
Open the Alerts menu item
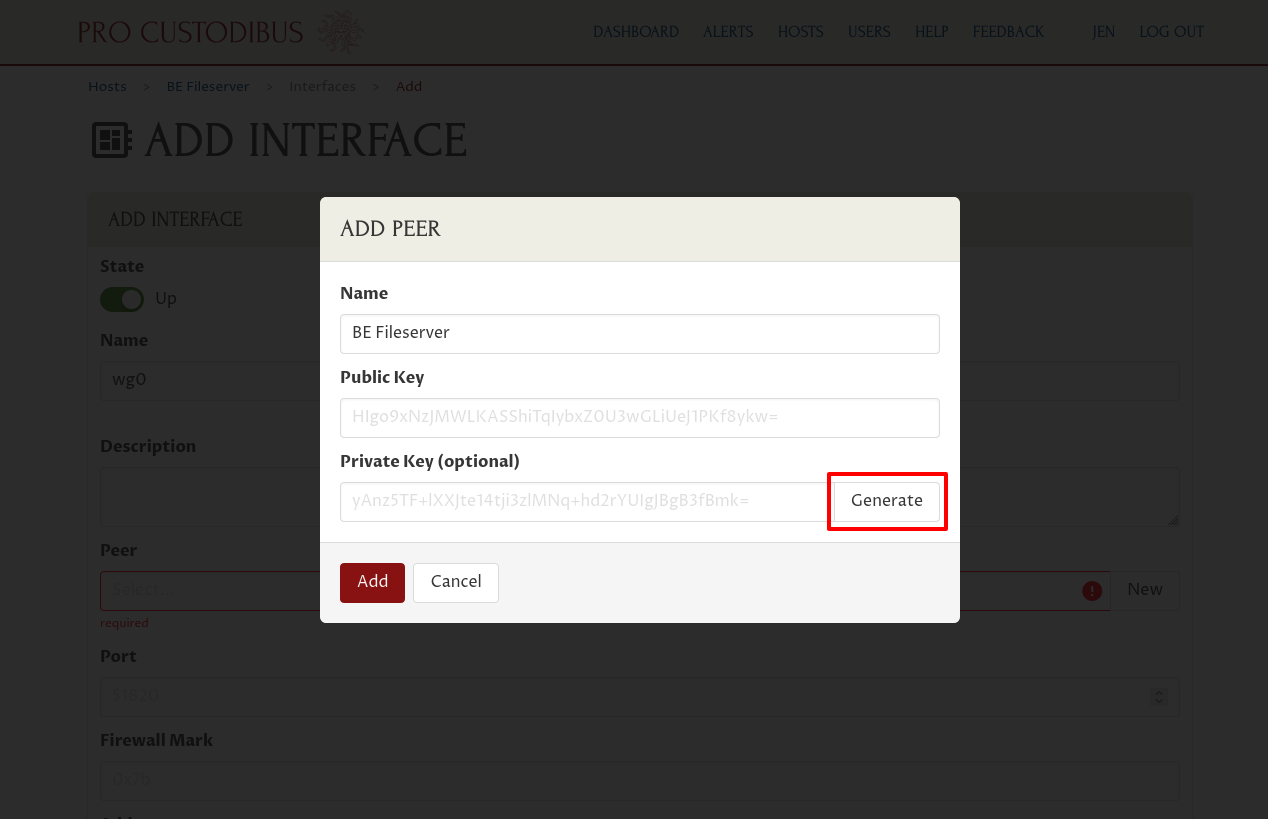coord(728,32)
